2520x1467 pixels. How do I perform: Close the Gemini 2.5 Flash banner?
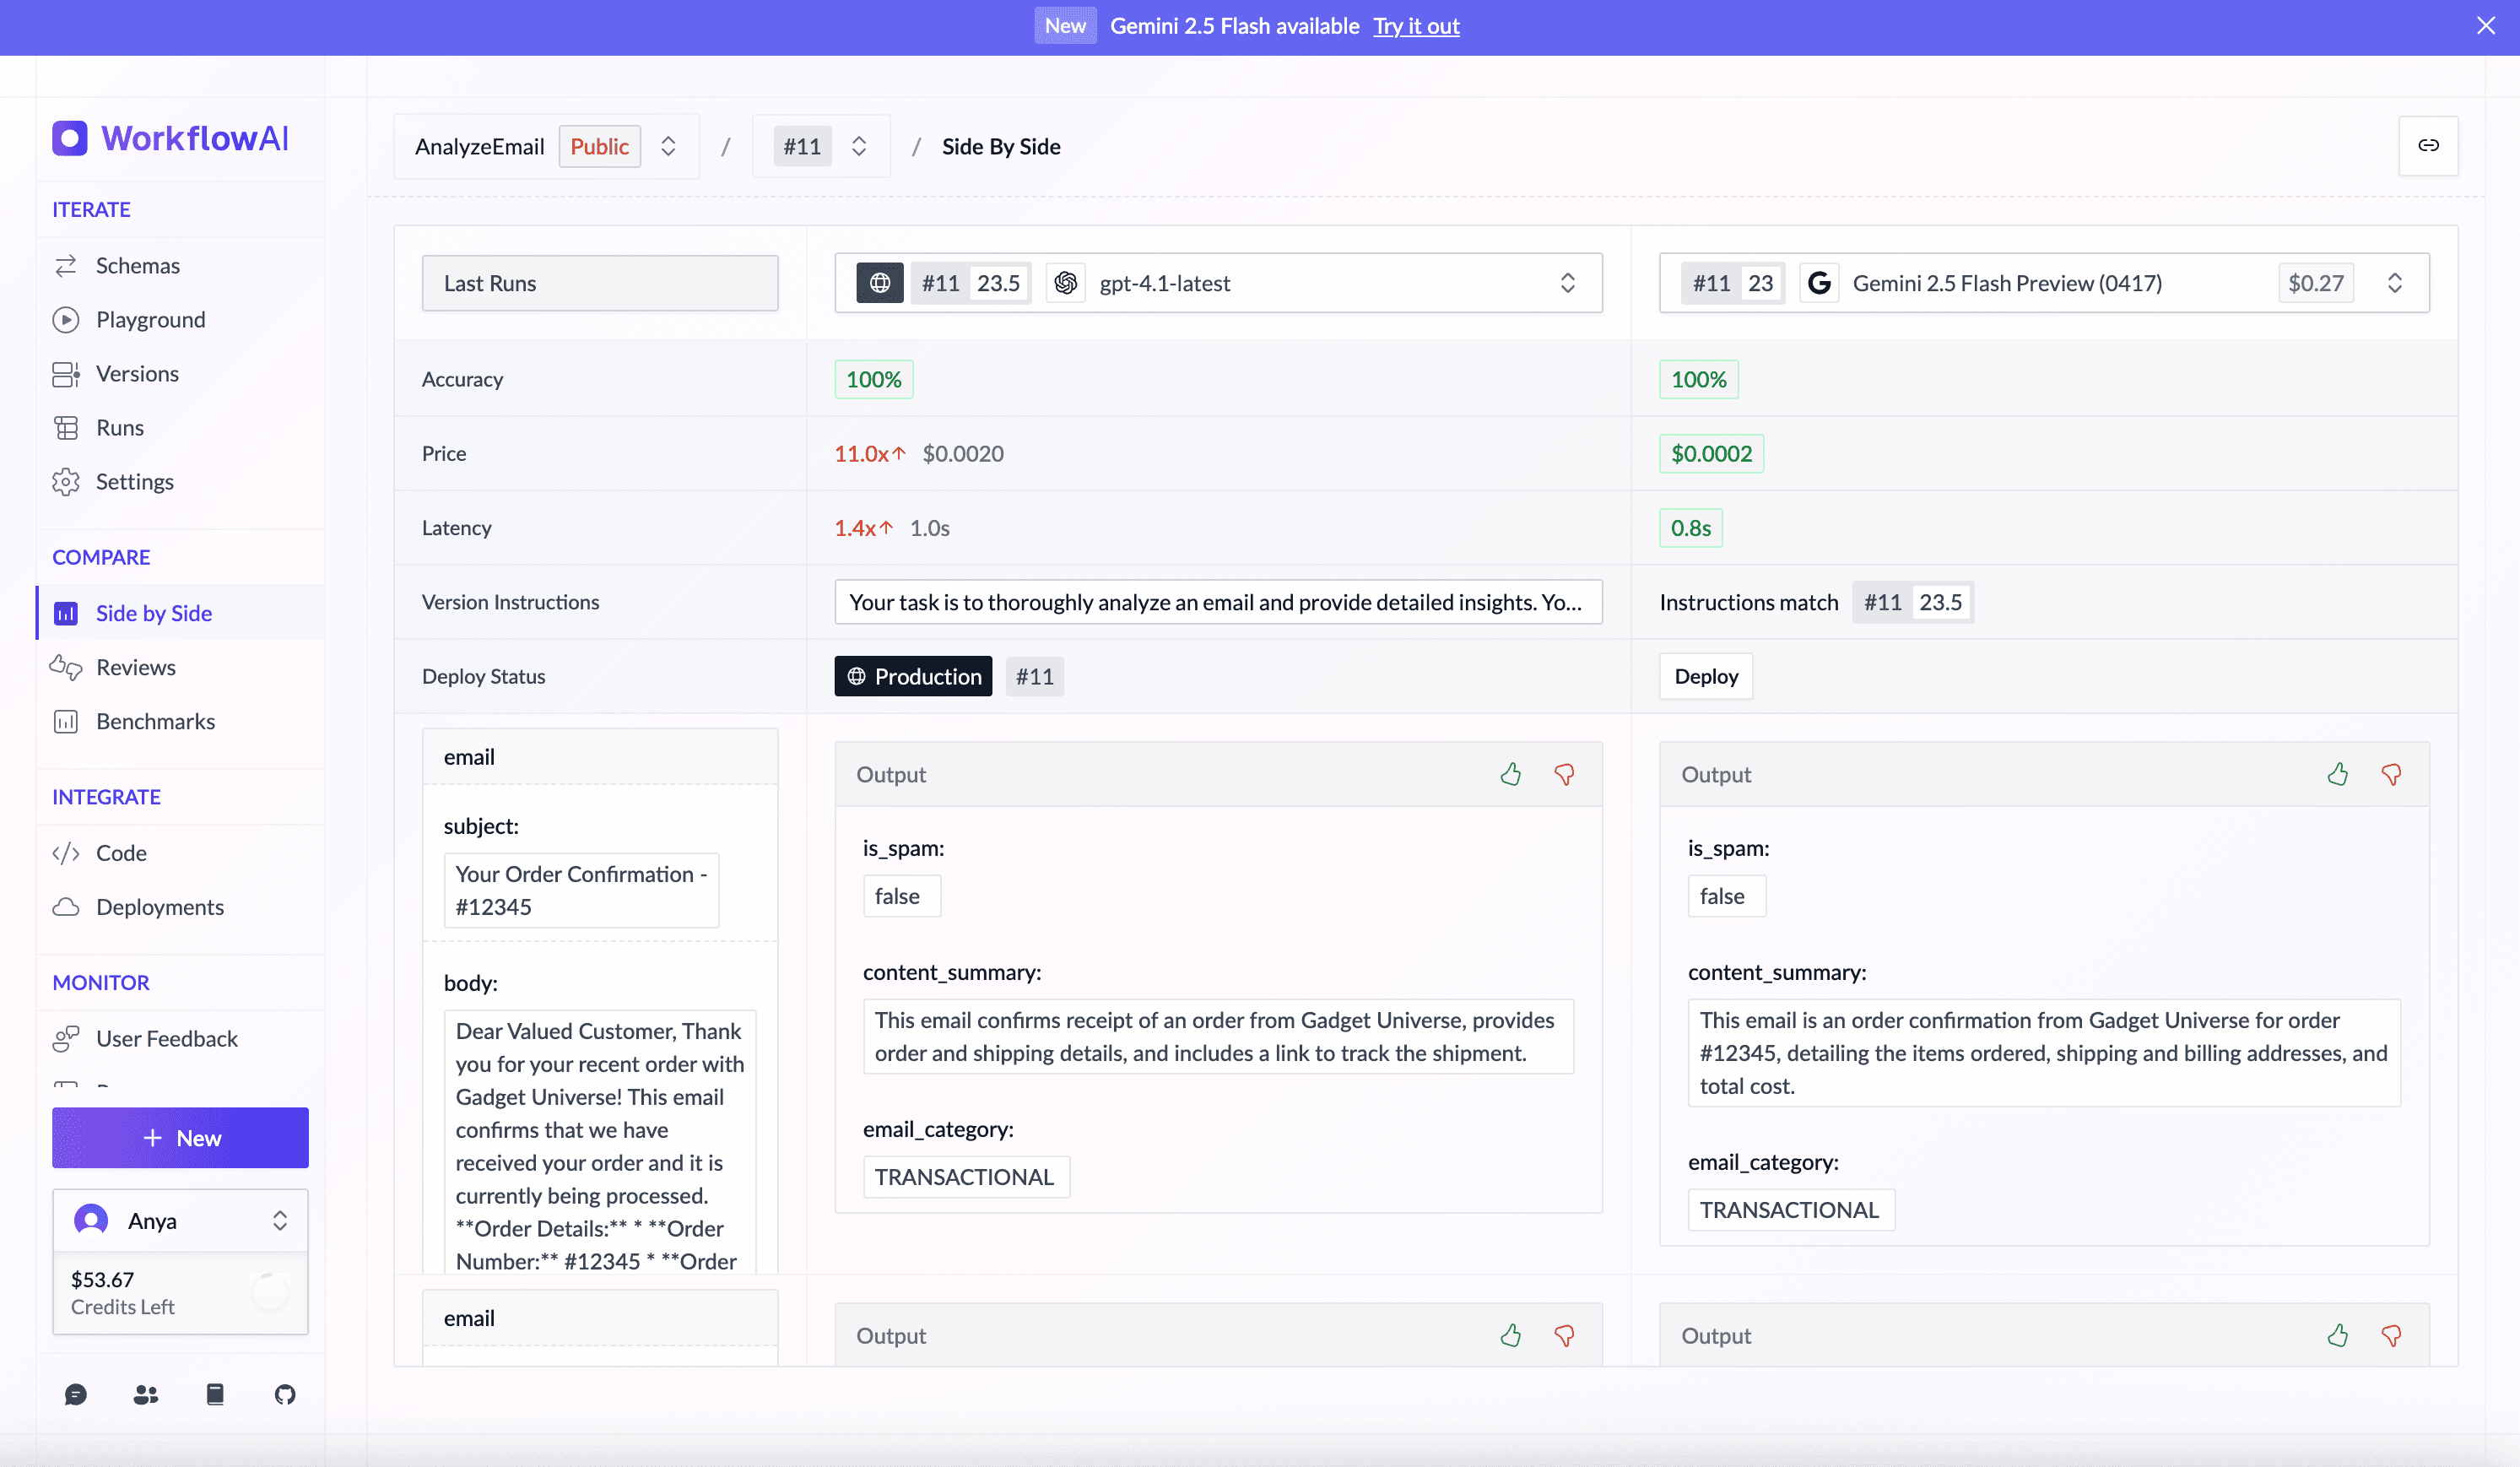click(2485, 26)
